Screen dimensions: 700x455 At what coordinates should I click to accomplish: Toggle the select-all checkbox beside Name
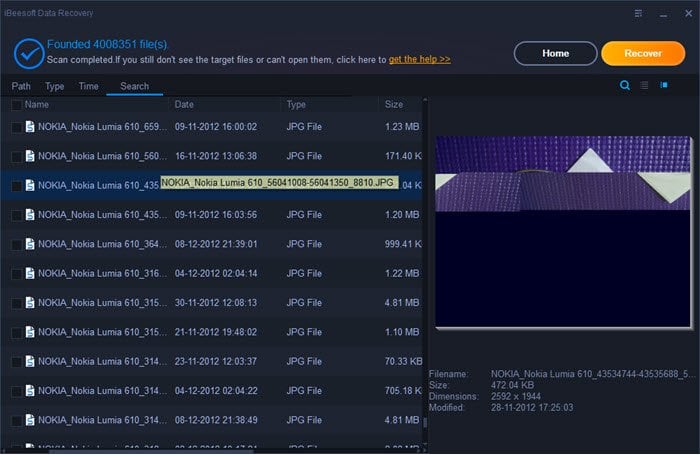click(17, 105)
